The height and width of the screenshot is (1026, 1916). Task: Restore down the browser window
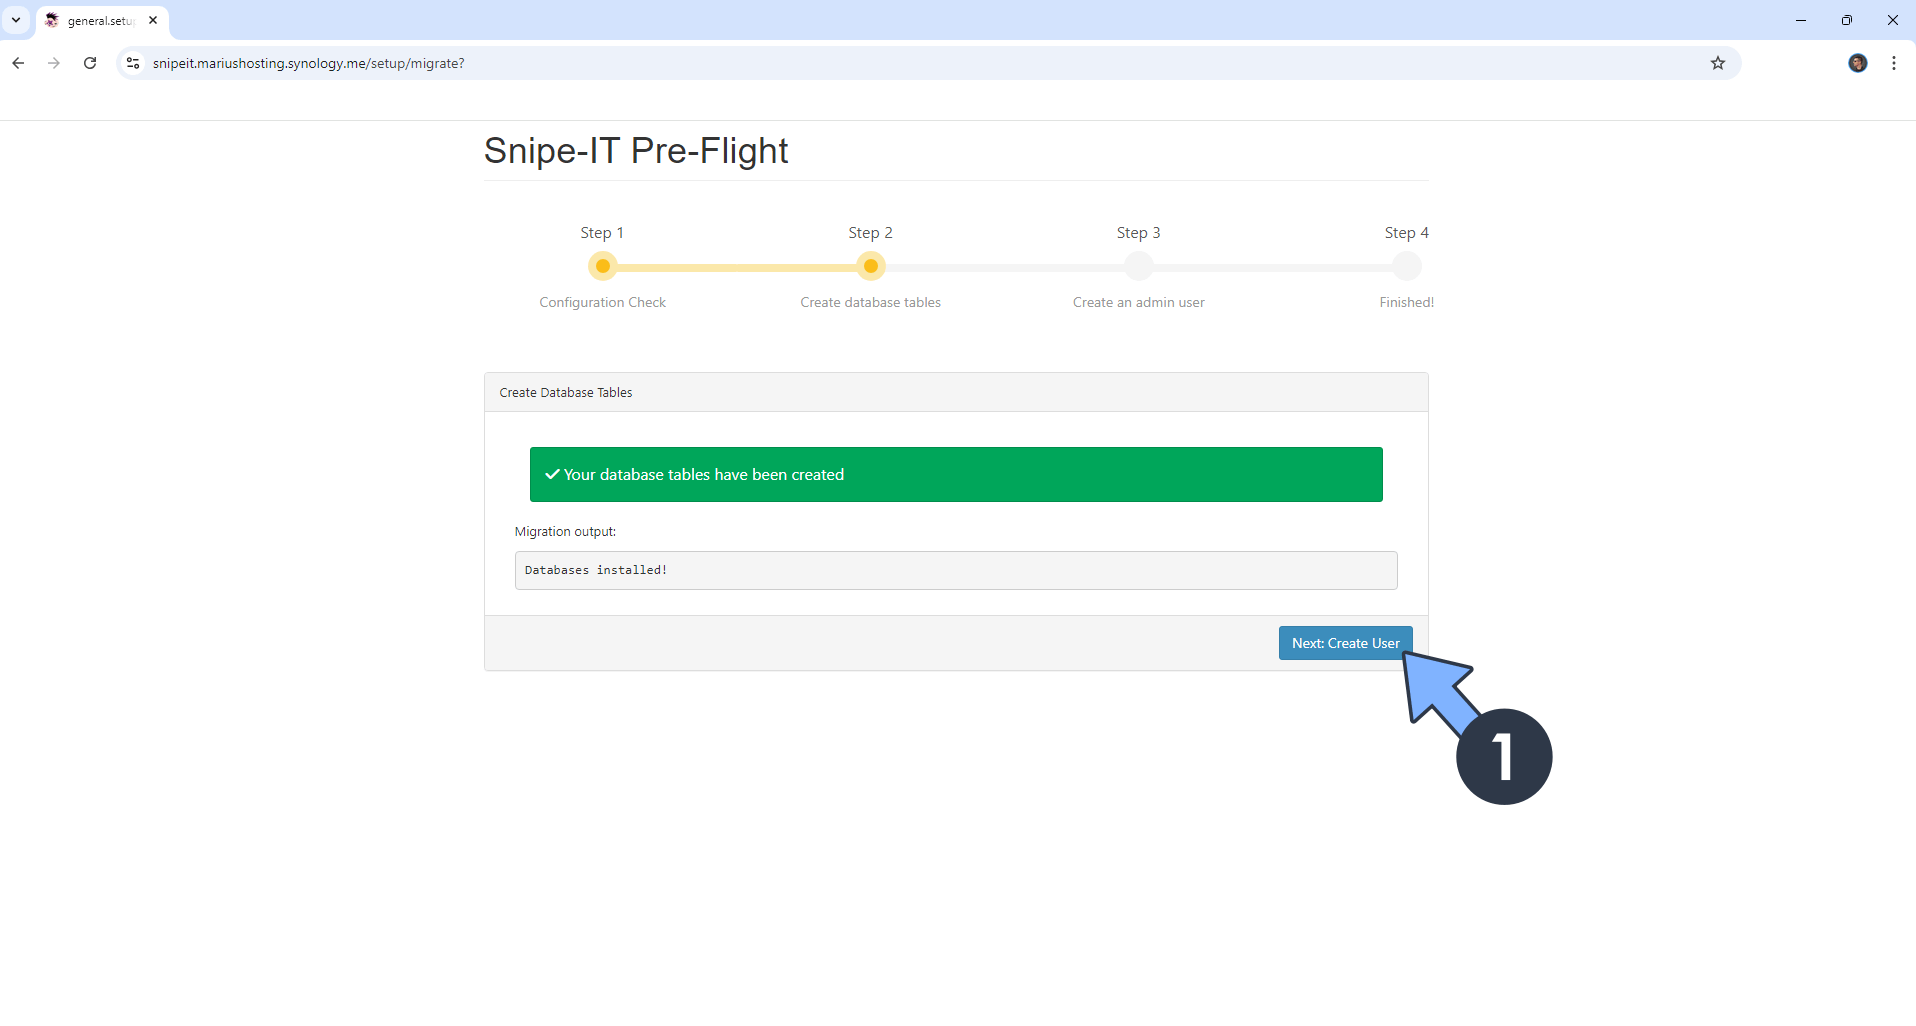coord(1847,20)
